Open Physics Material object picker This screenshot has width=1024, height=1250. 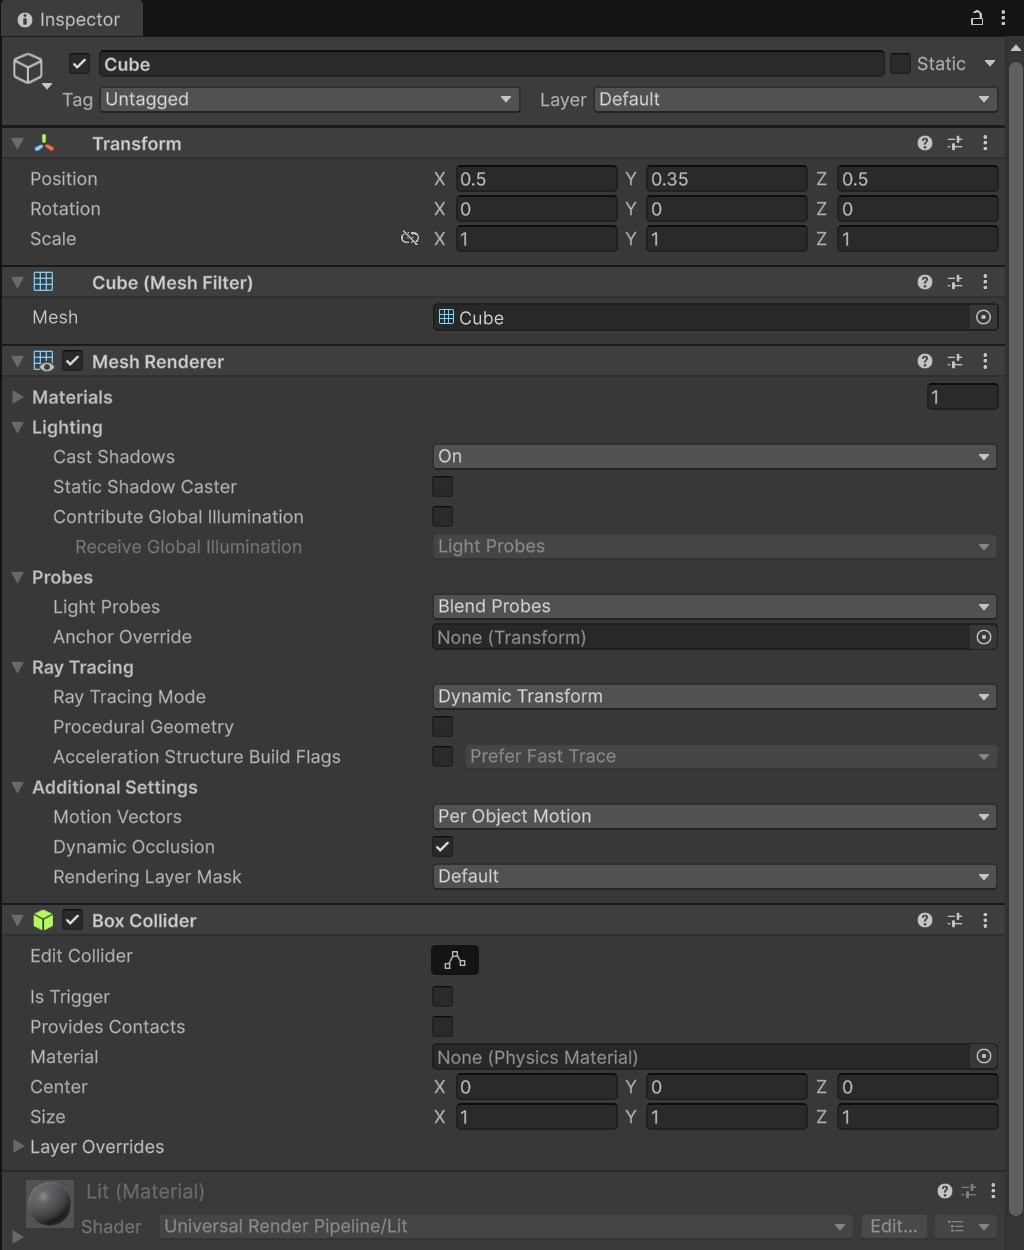pos(983,1057)
